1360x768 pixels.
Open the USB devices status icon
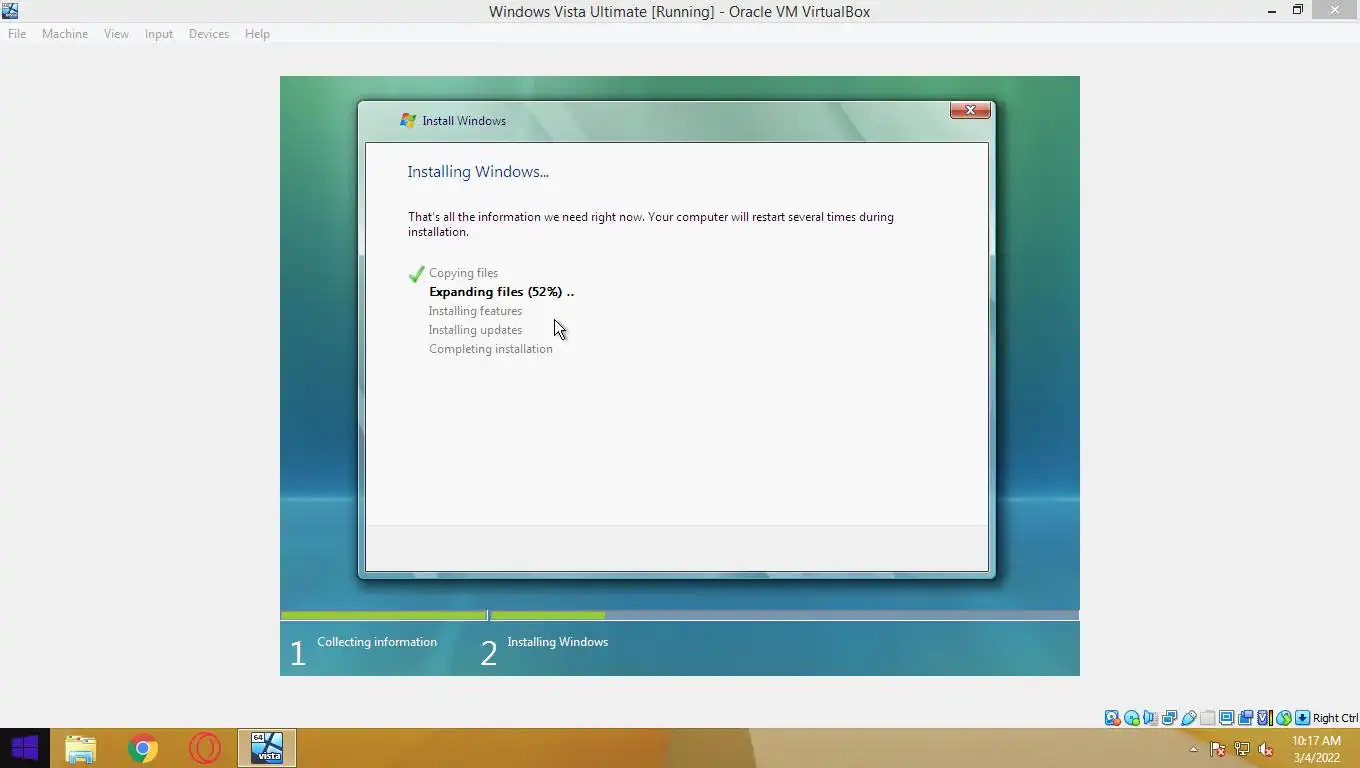coord(1189,718)
